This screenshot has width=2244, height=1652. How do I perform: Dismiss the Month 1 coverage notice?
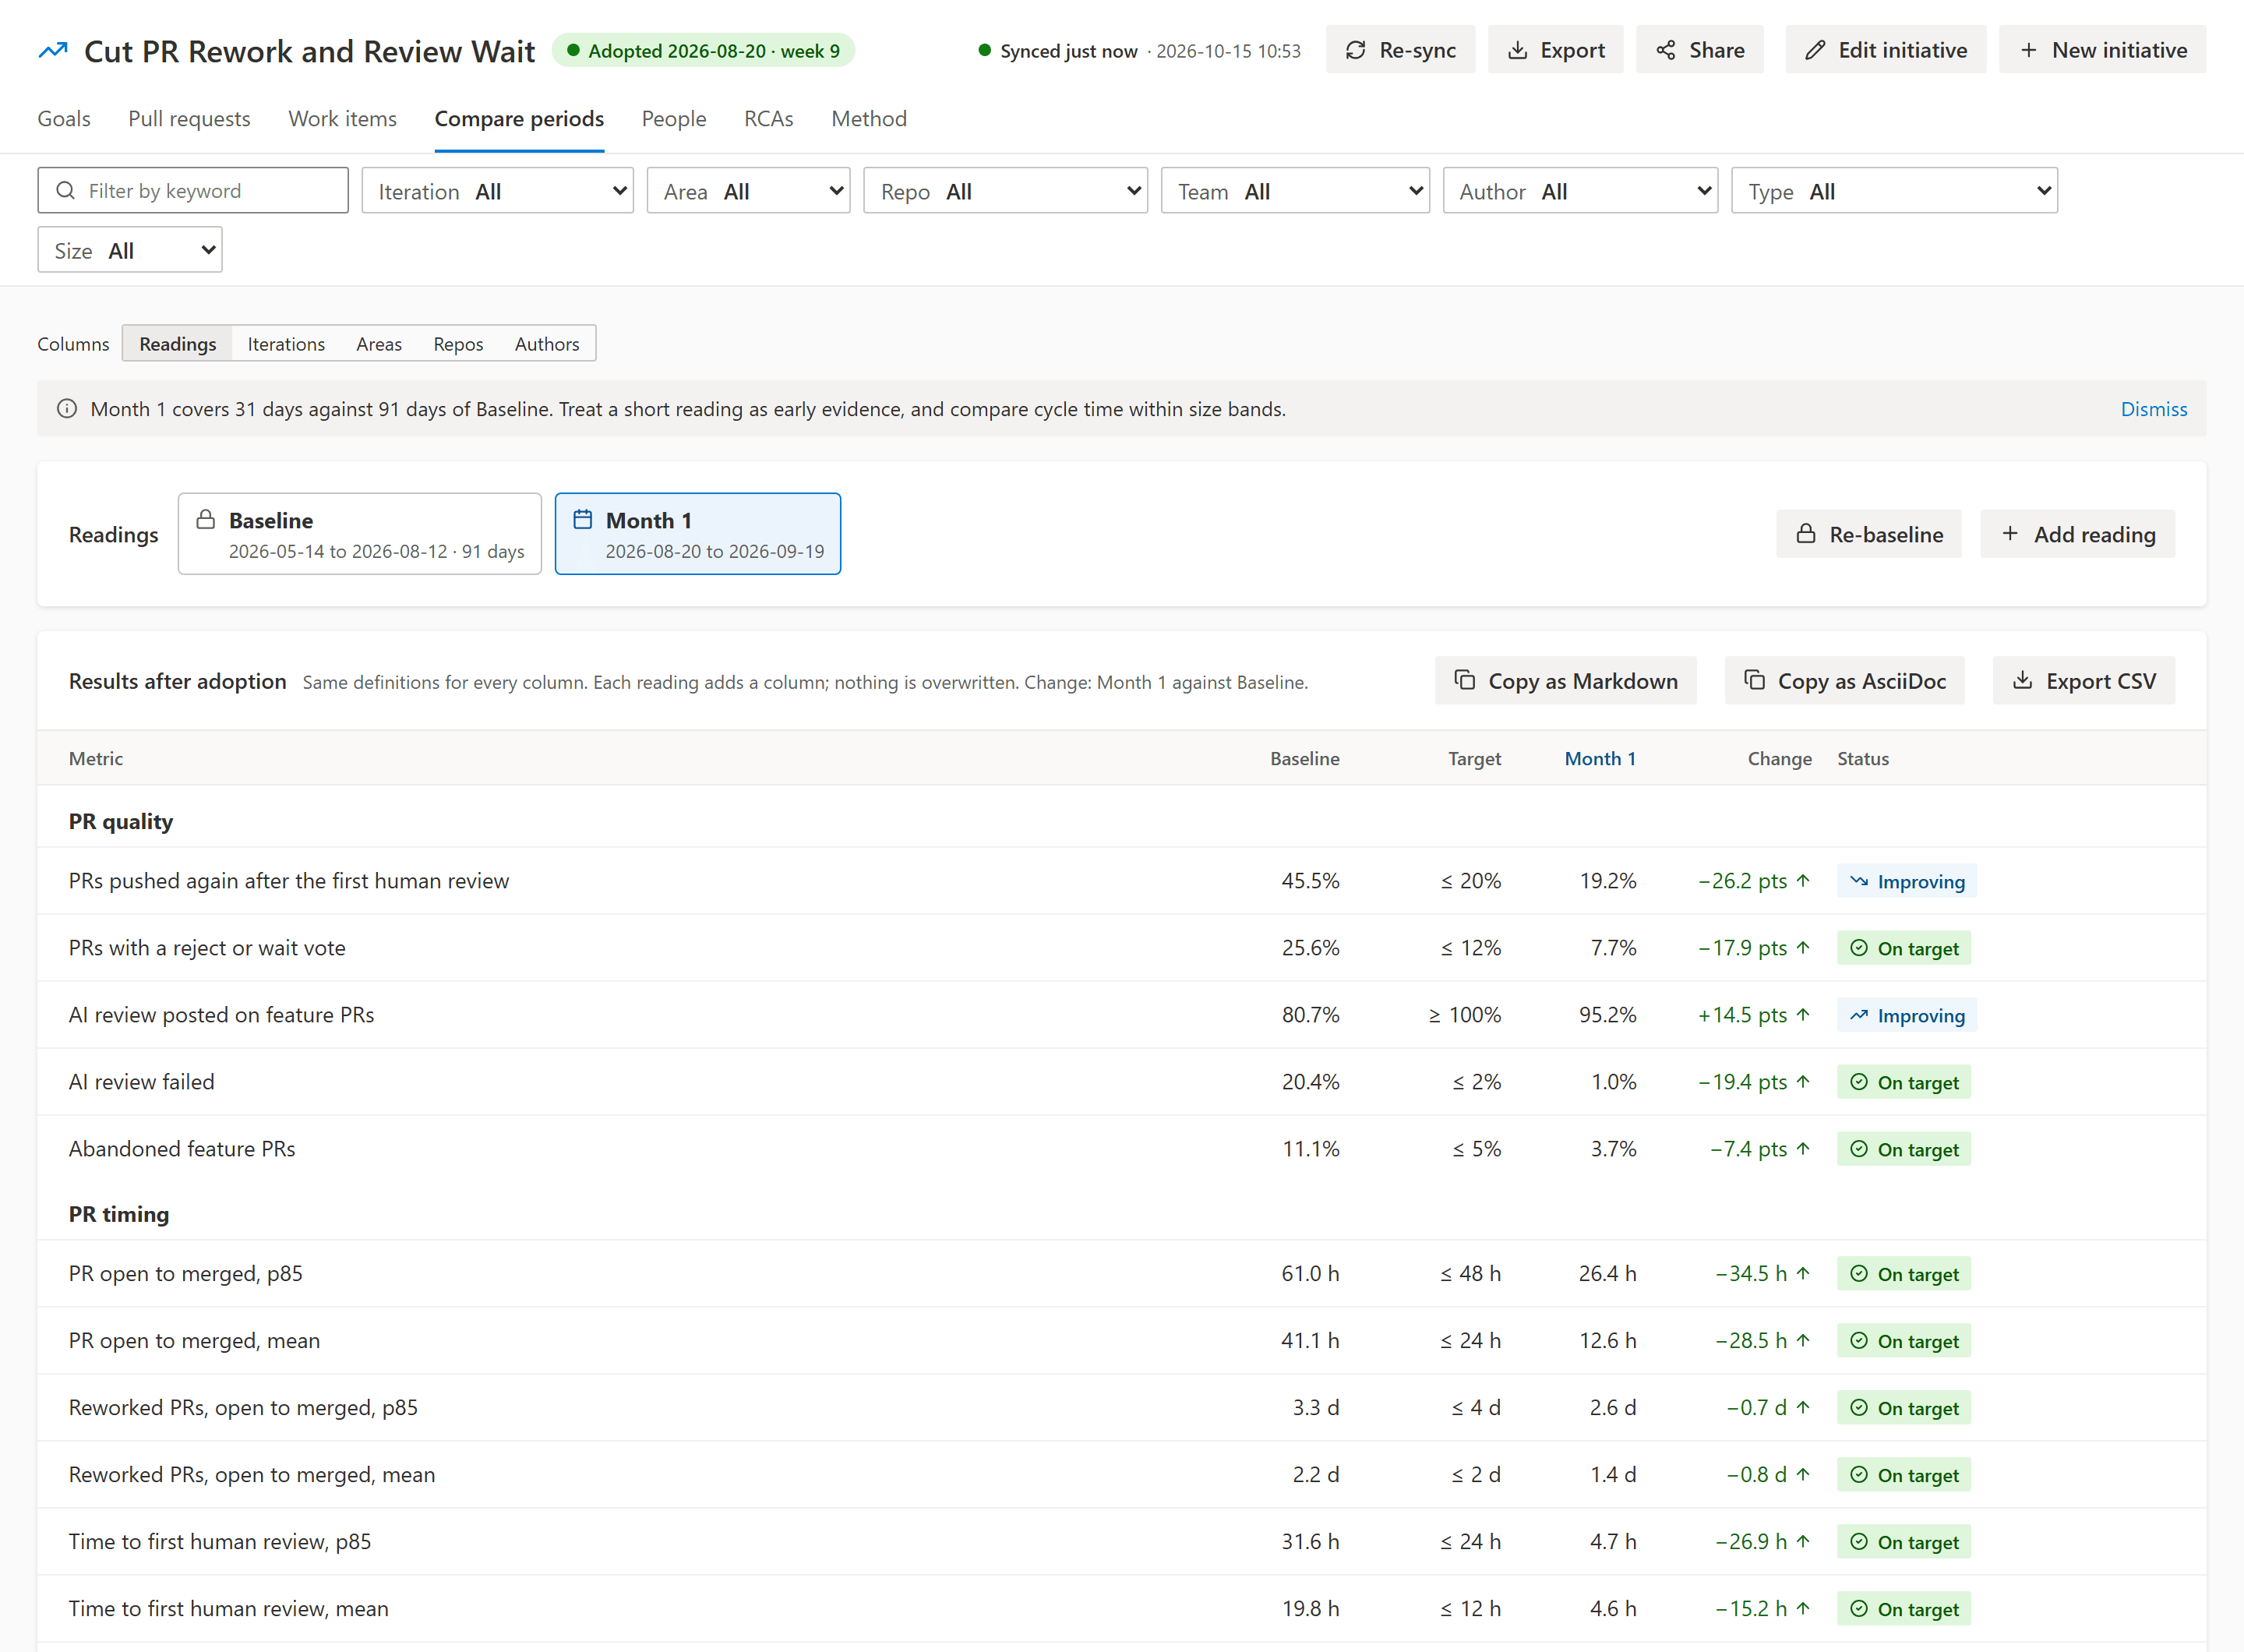click(2154, 408)
